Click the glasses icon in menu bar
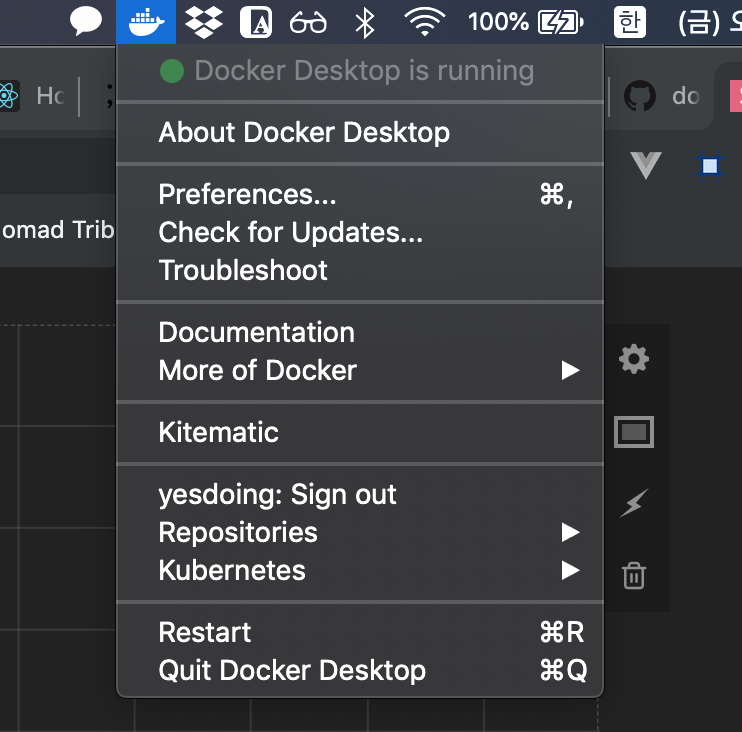Viewport: 742px width, 732px height. pyautogui.click(x=308, y=20)
